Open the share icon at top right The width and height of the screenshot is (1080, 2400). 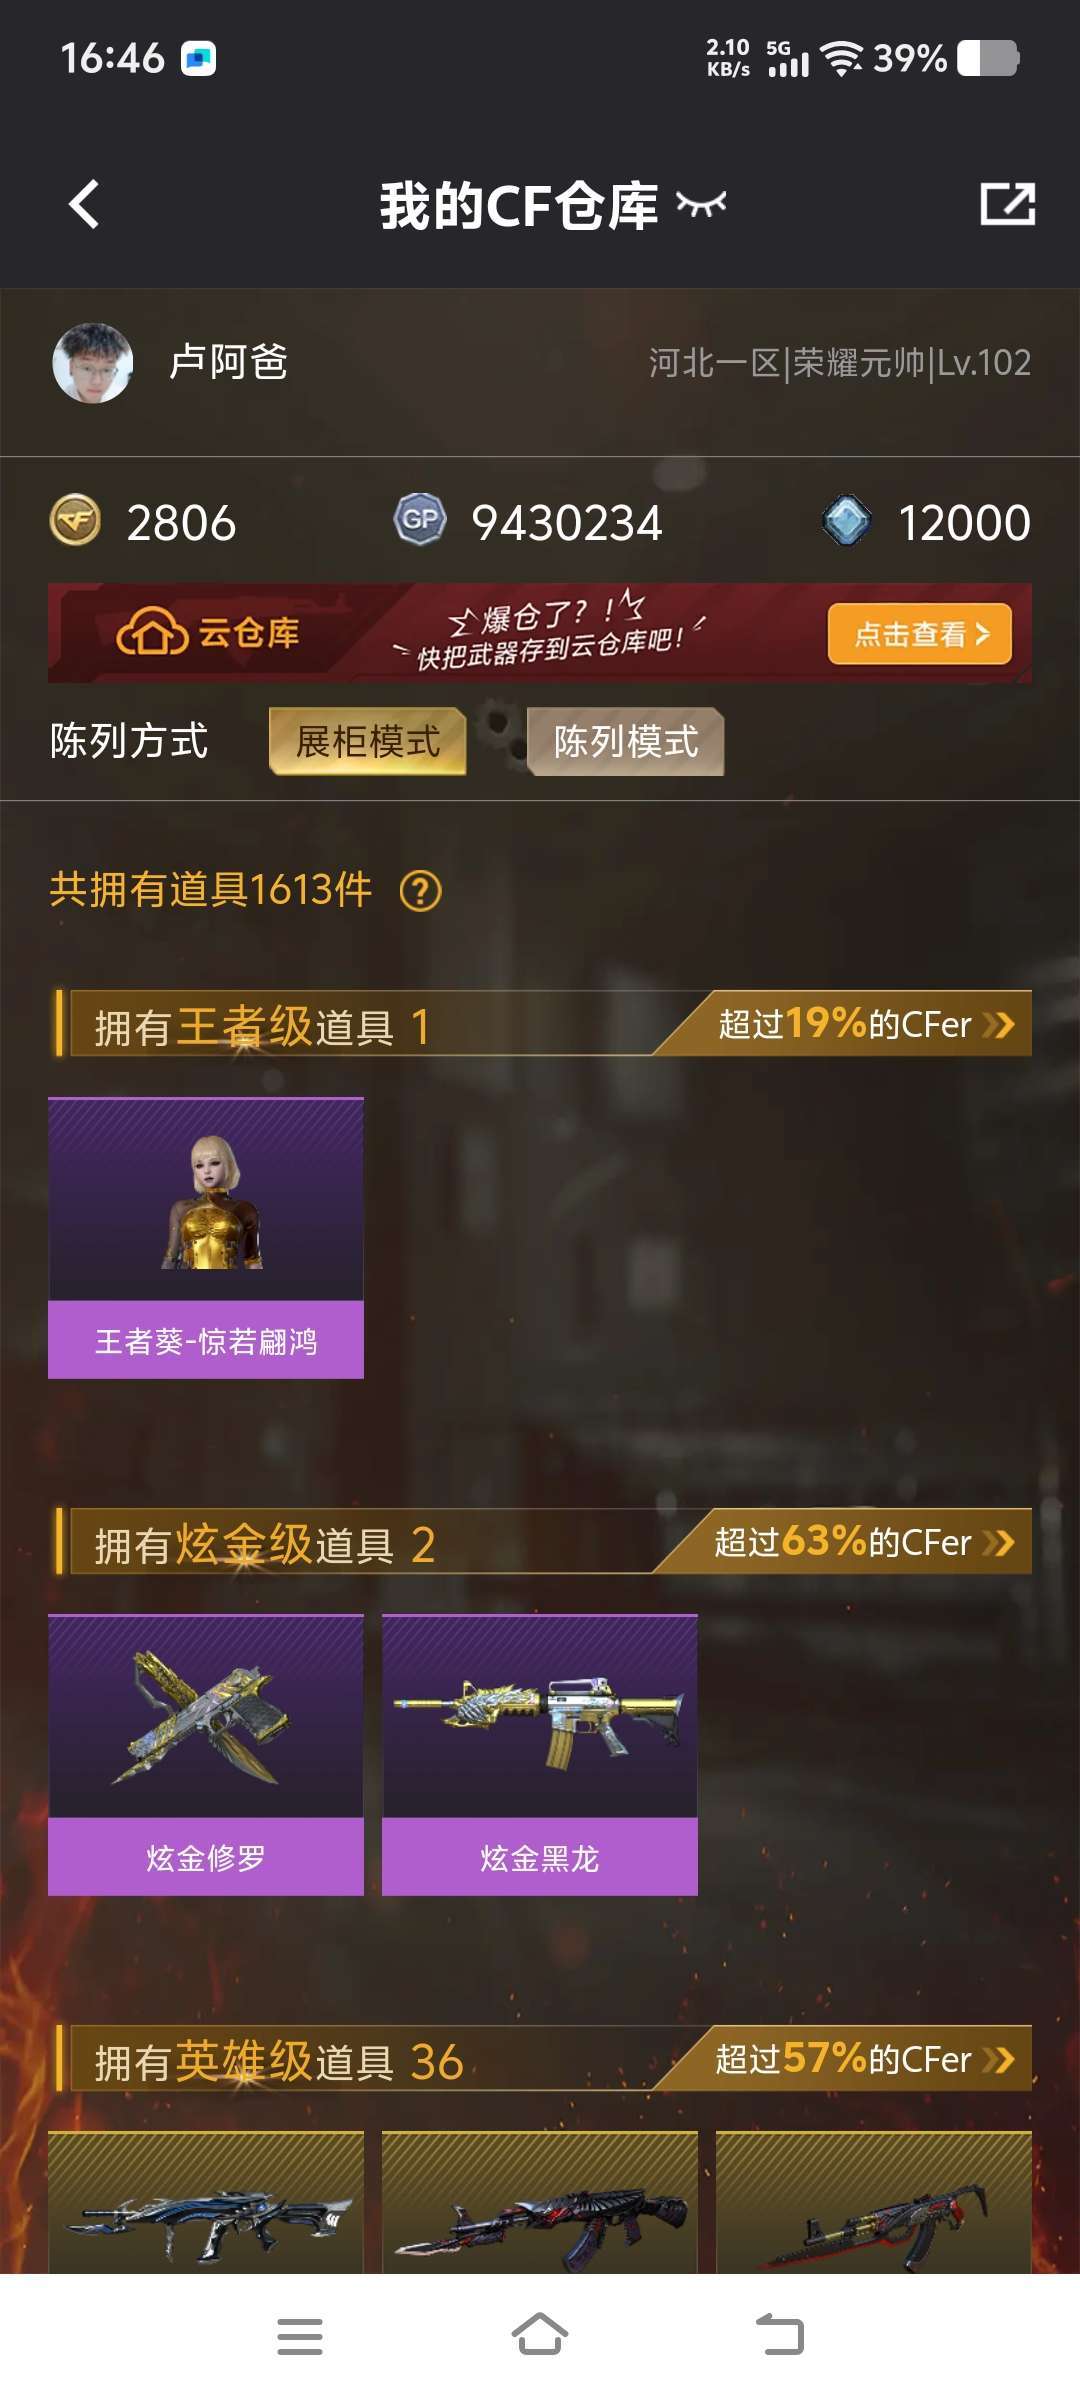coord(1007,204)
